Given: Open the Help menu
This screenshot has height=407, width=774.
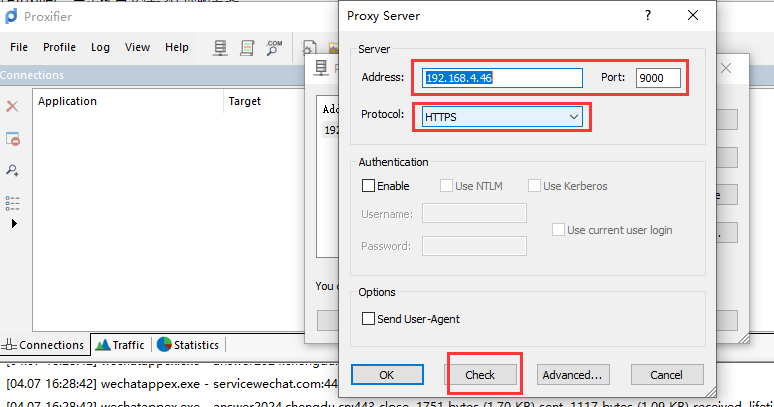Looking at the screenshot, I should [177, 47].
